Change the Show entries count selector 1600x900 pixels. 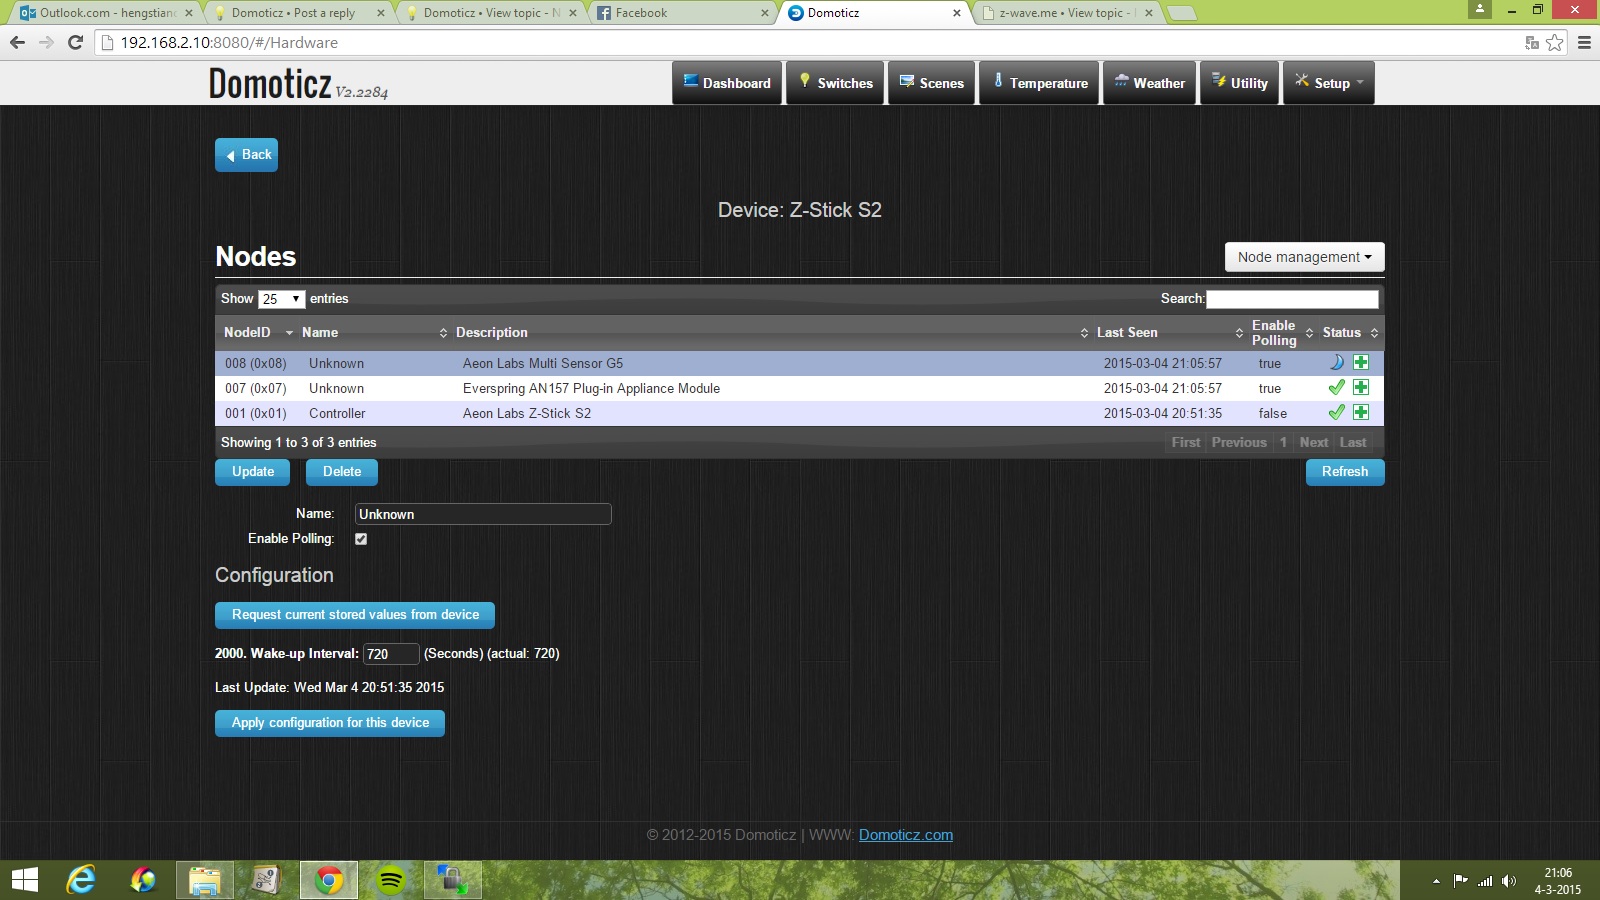click(281, 299)
